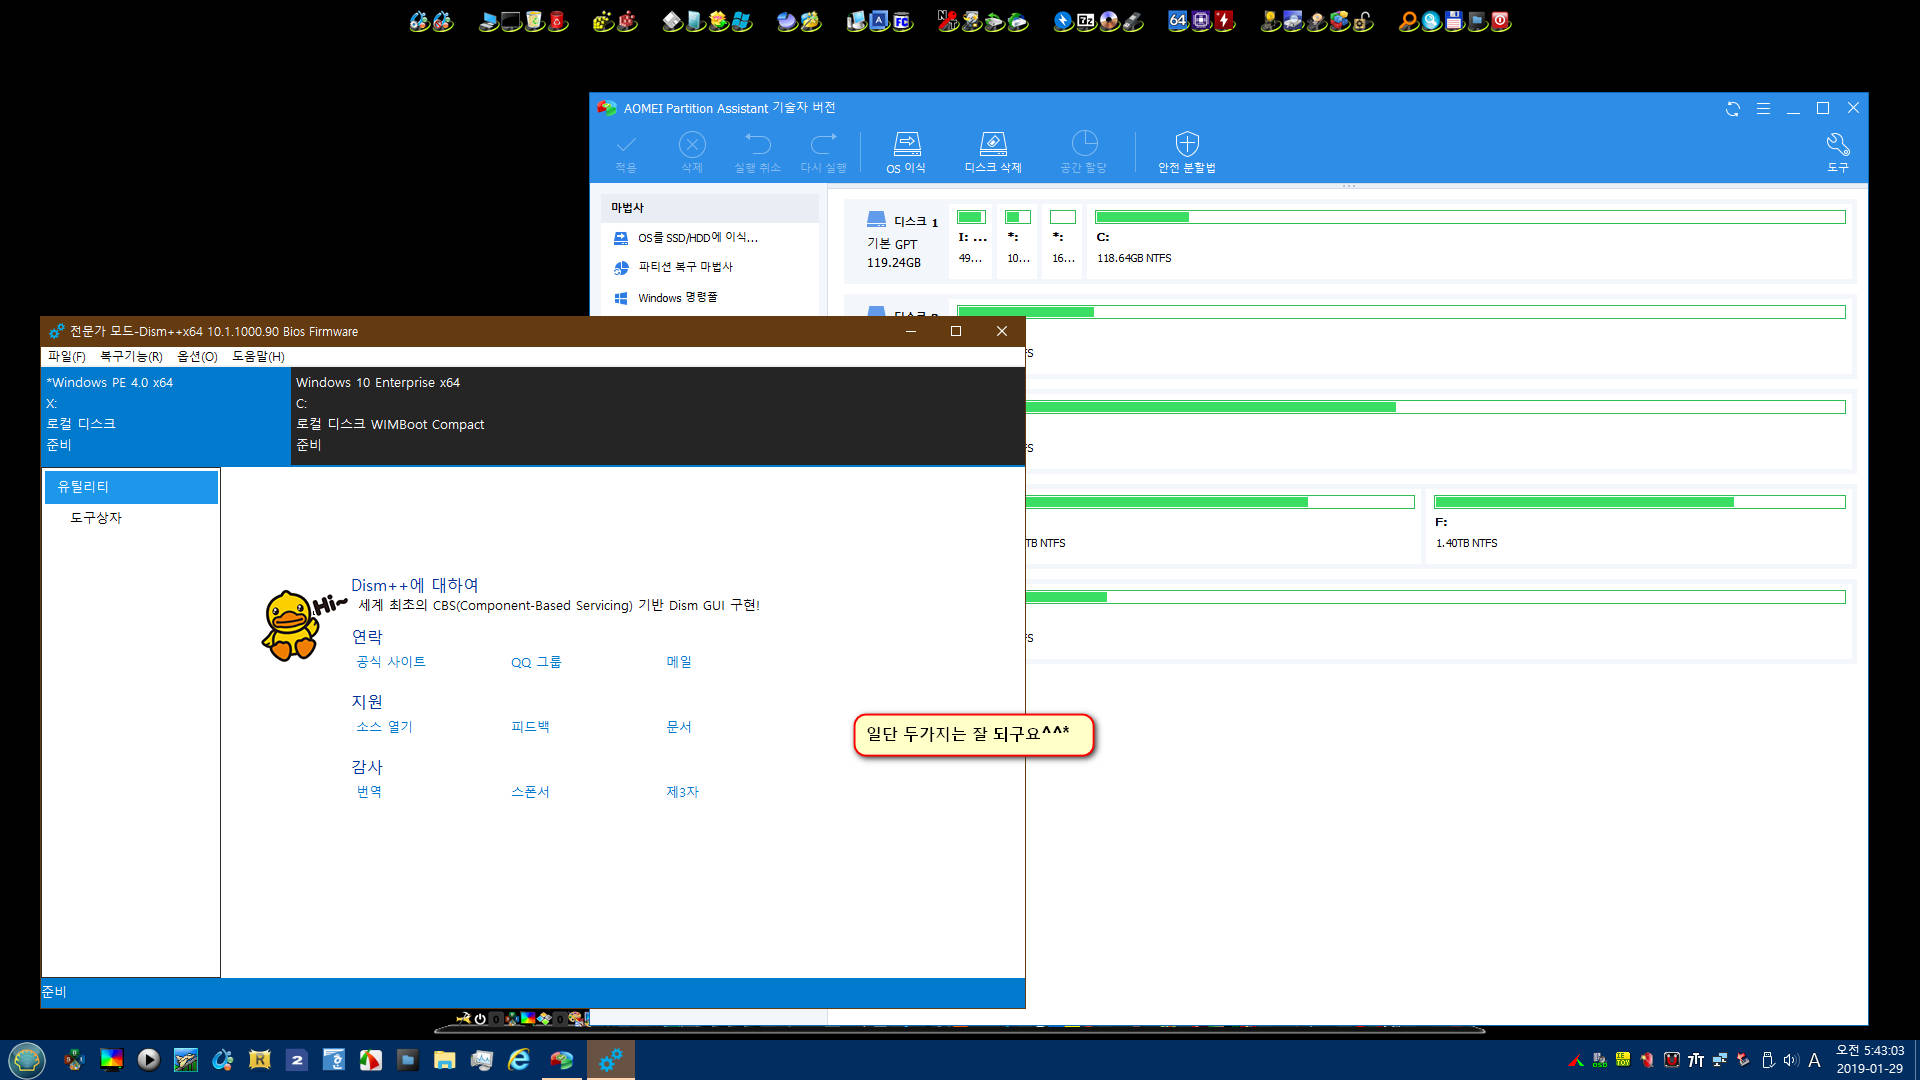The image size is (1920, 1080).
Task: Open the 문서 link
Action: [679, 727]
